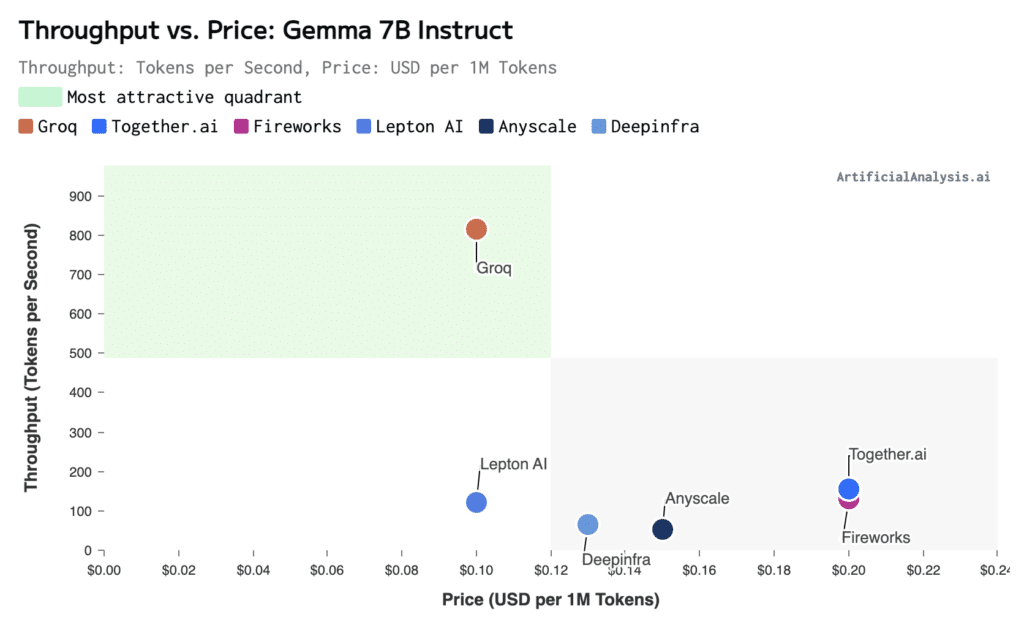Click the Lepton AI legend swatch
The image size is (1024, 625).
pos(364,127)
